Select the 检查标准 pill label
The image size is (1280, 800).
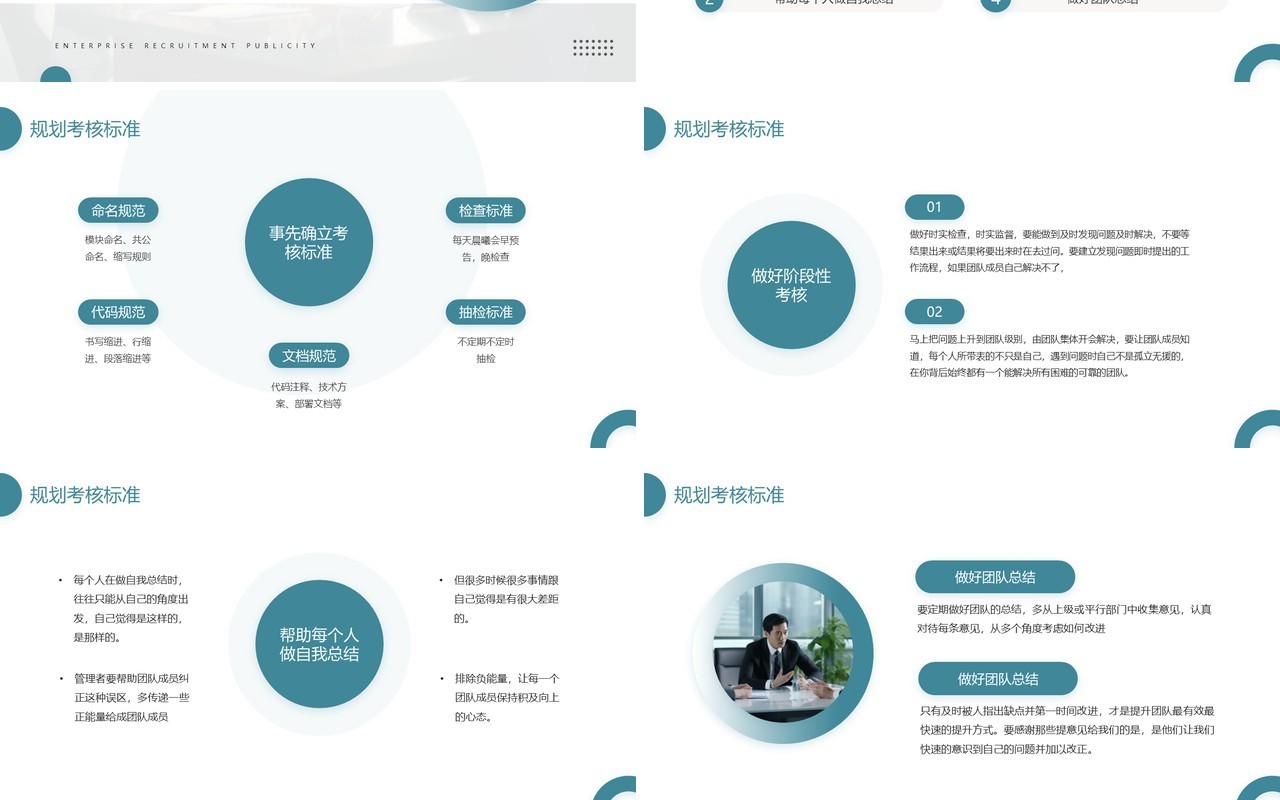tap(486, 211)
